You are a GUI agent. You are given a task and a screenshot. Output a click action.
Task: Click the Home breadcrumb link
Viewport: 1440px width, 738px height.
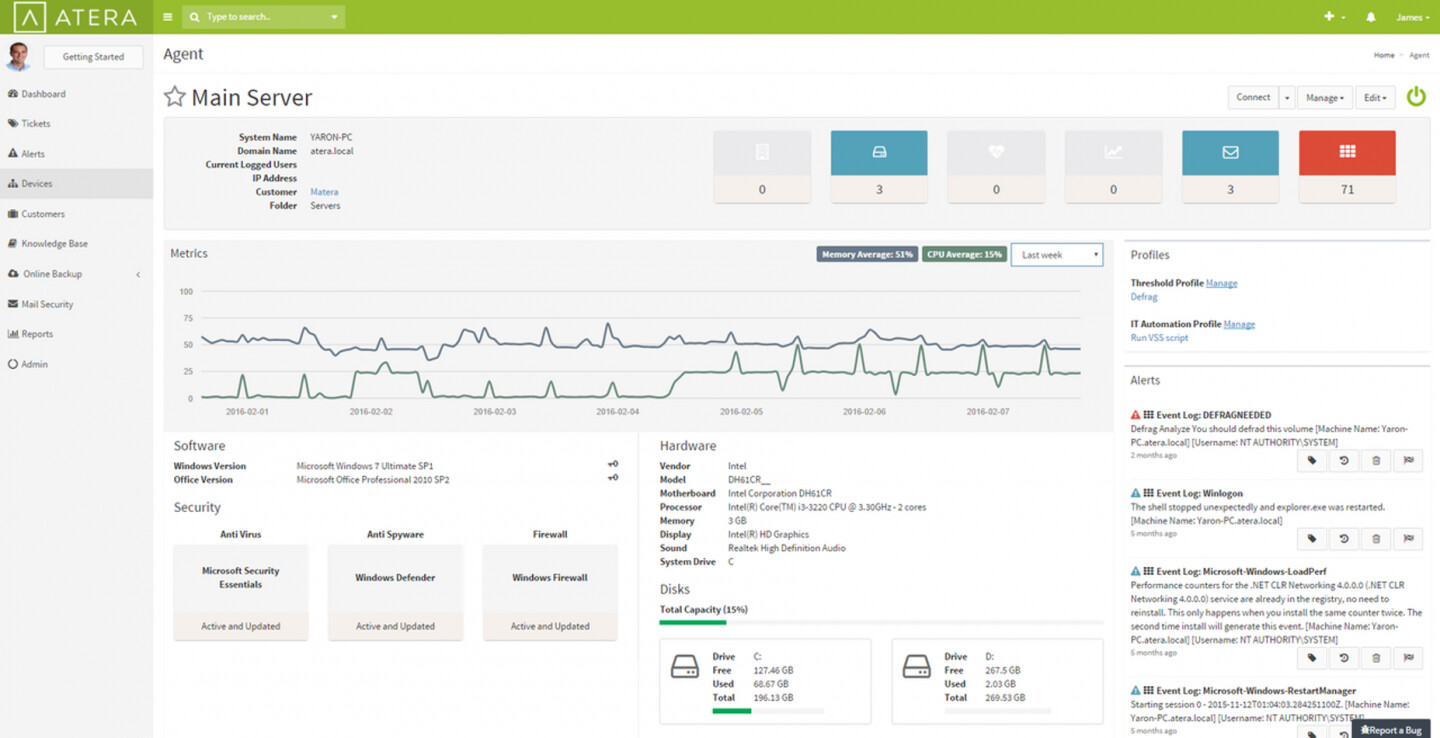pyautogui.click(x=1384, y=55)
